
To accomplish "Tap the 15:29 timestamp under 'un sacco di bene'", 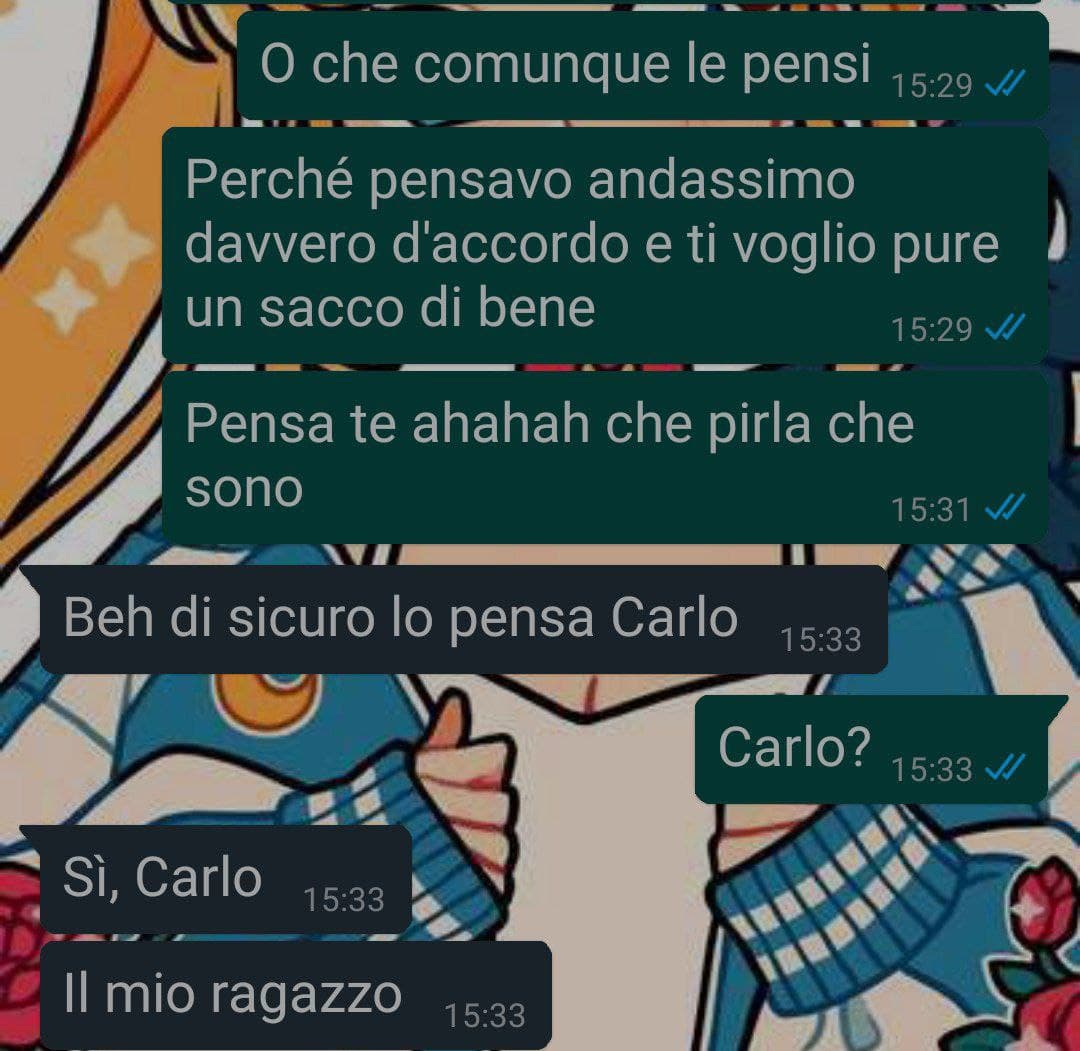I will coord(931,330).
